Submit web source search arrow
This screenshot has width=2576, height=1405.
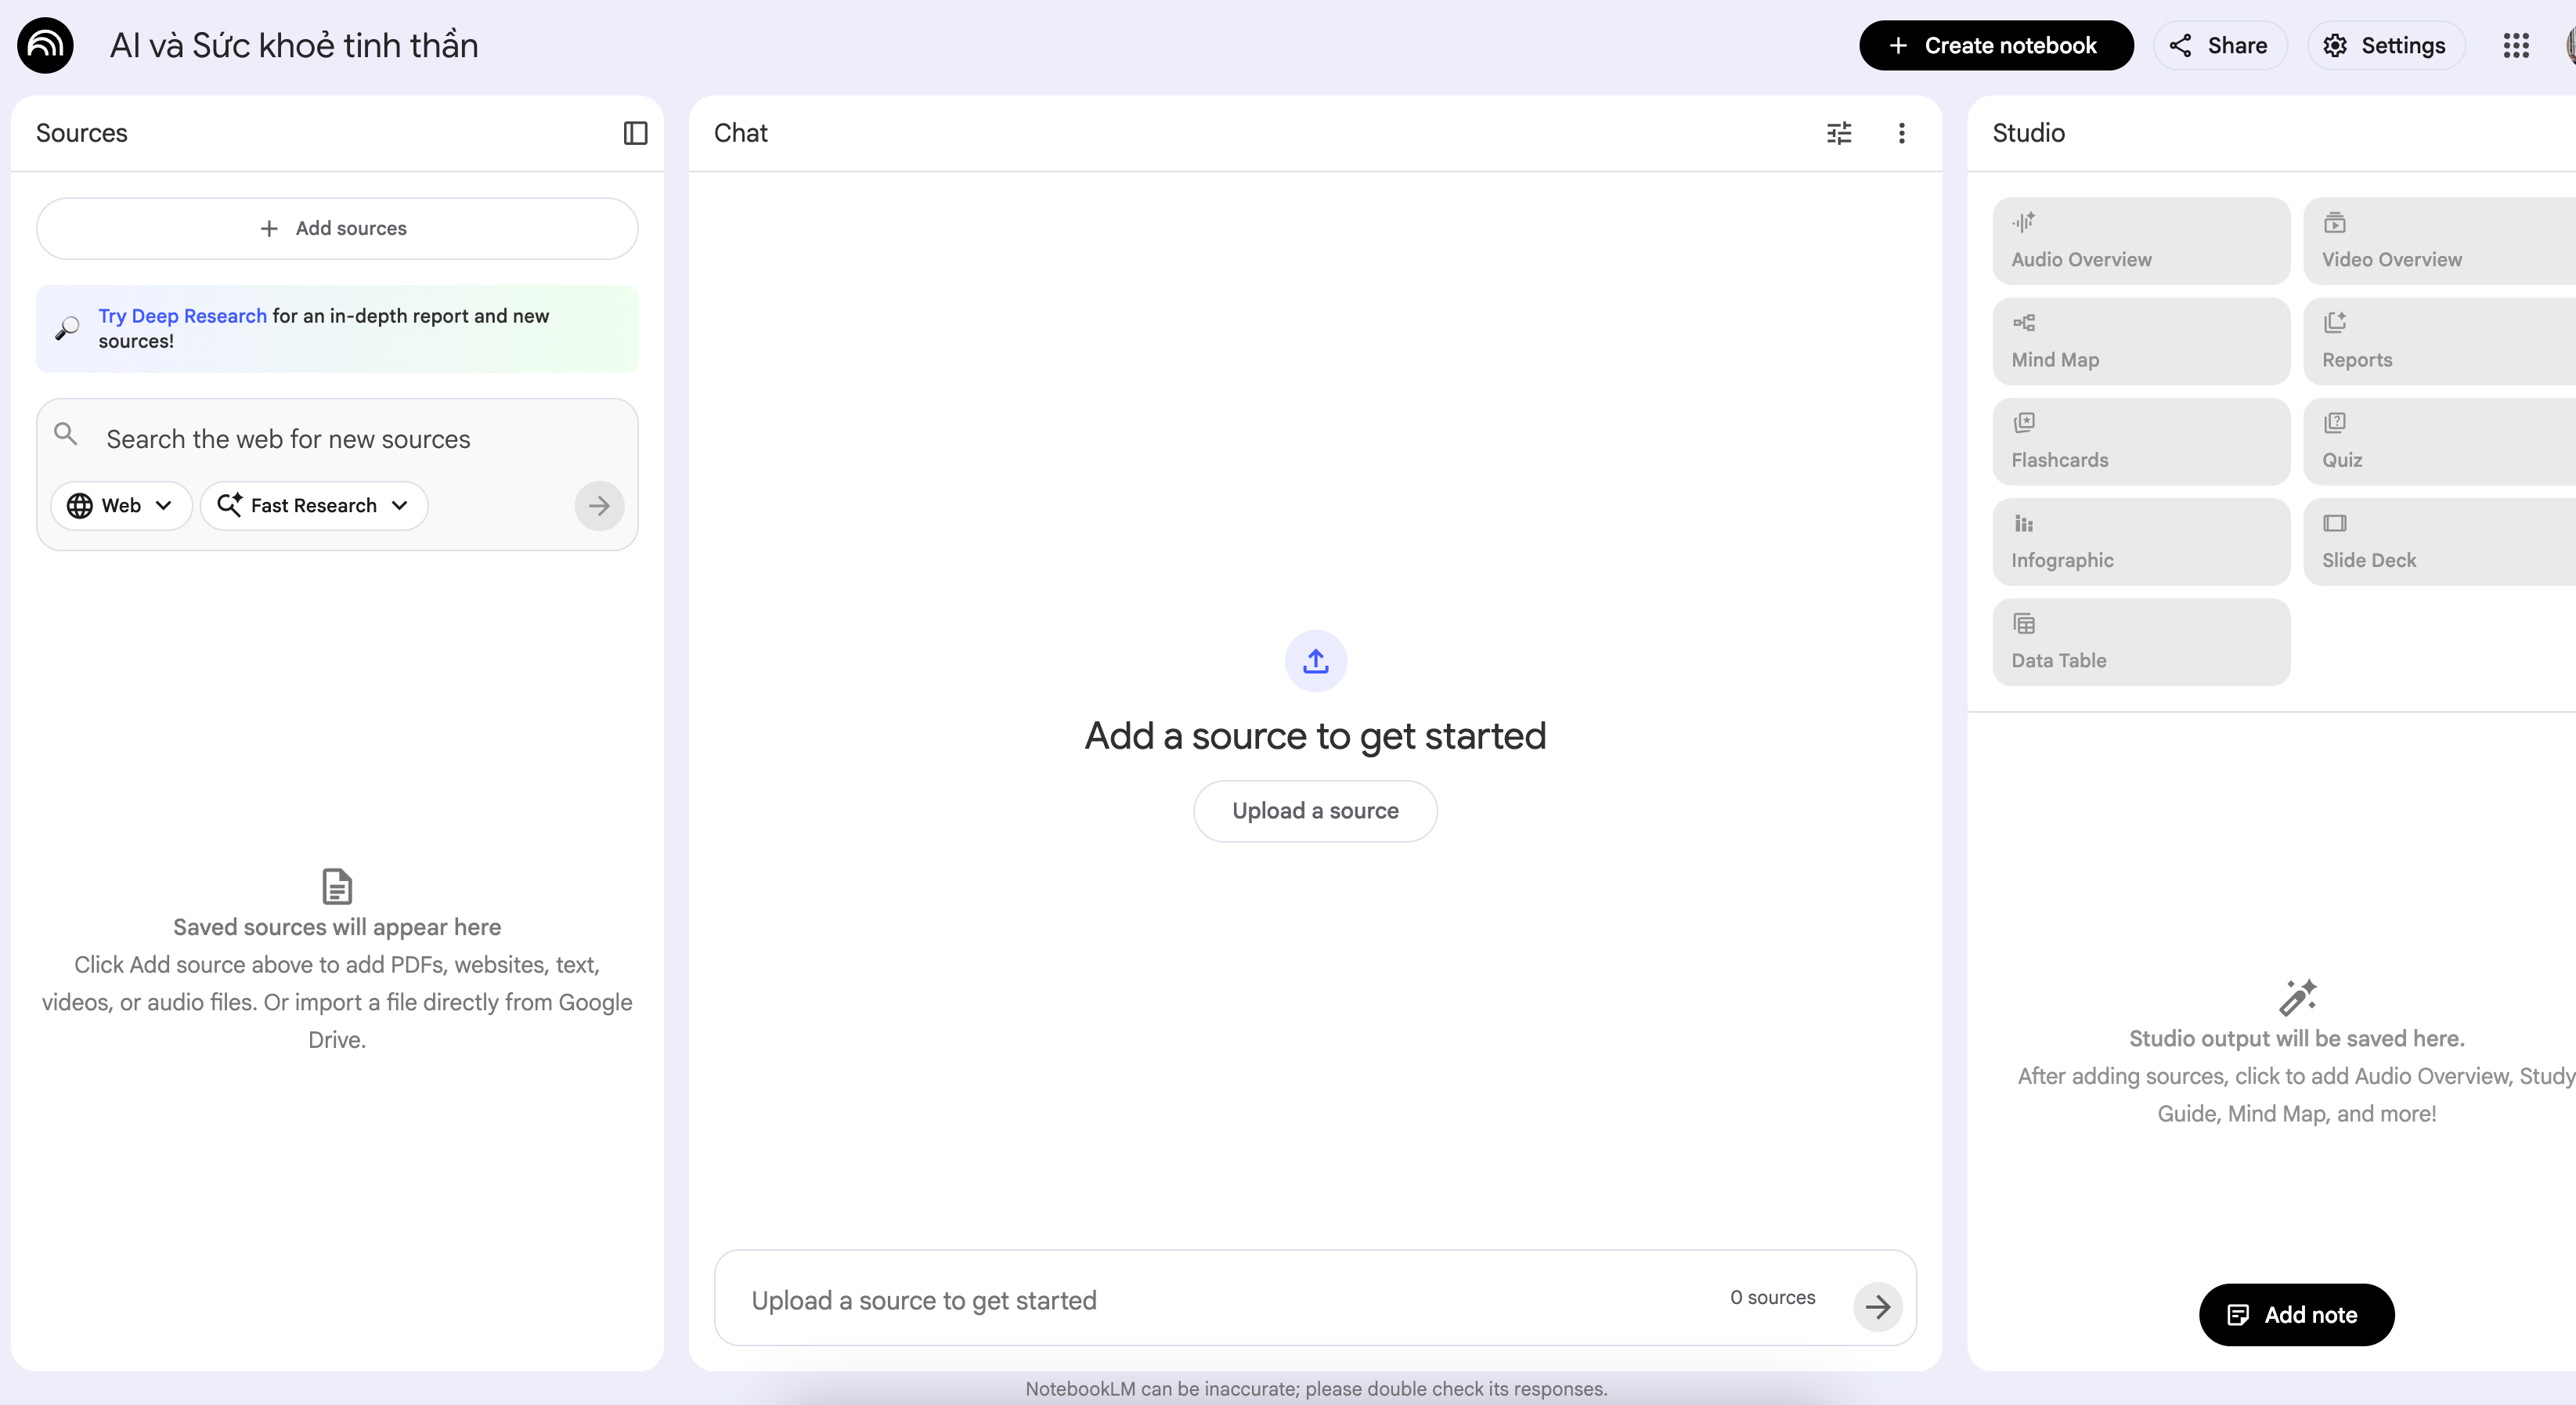[598, 506]
